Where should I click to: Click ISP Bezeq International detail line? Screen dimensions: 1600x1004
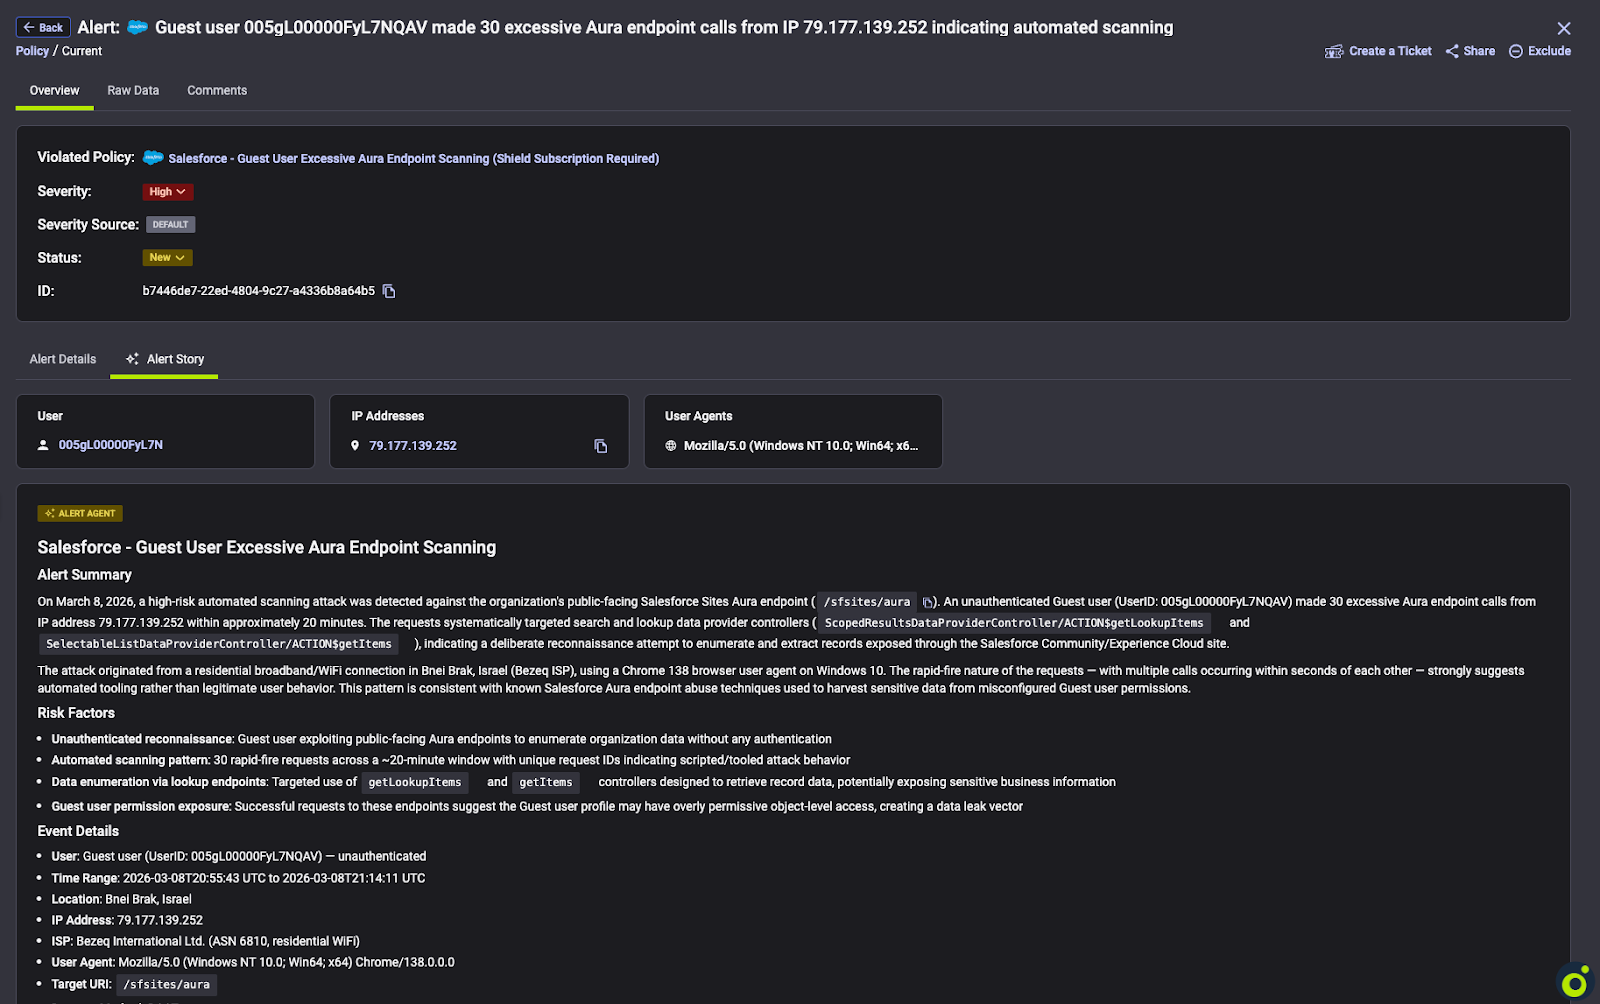coord(205,941)
